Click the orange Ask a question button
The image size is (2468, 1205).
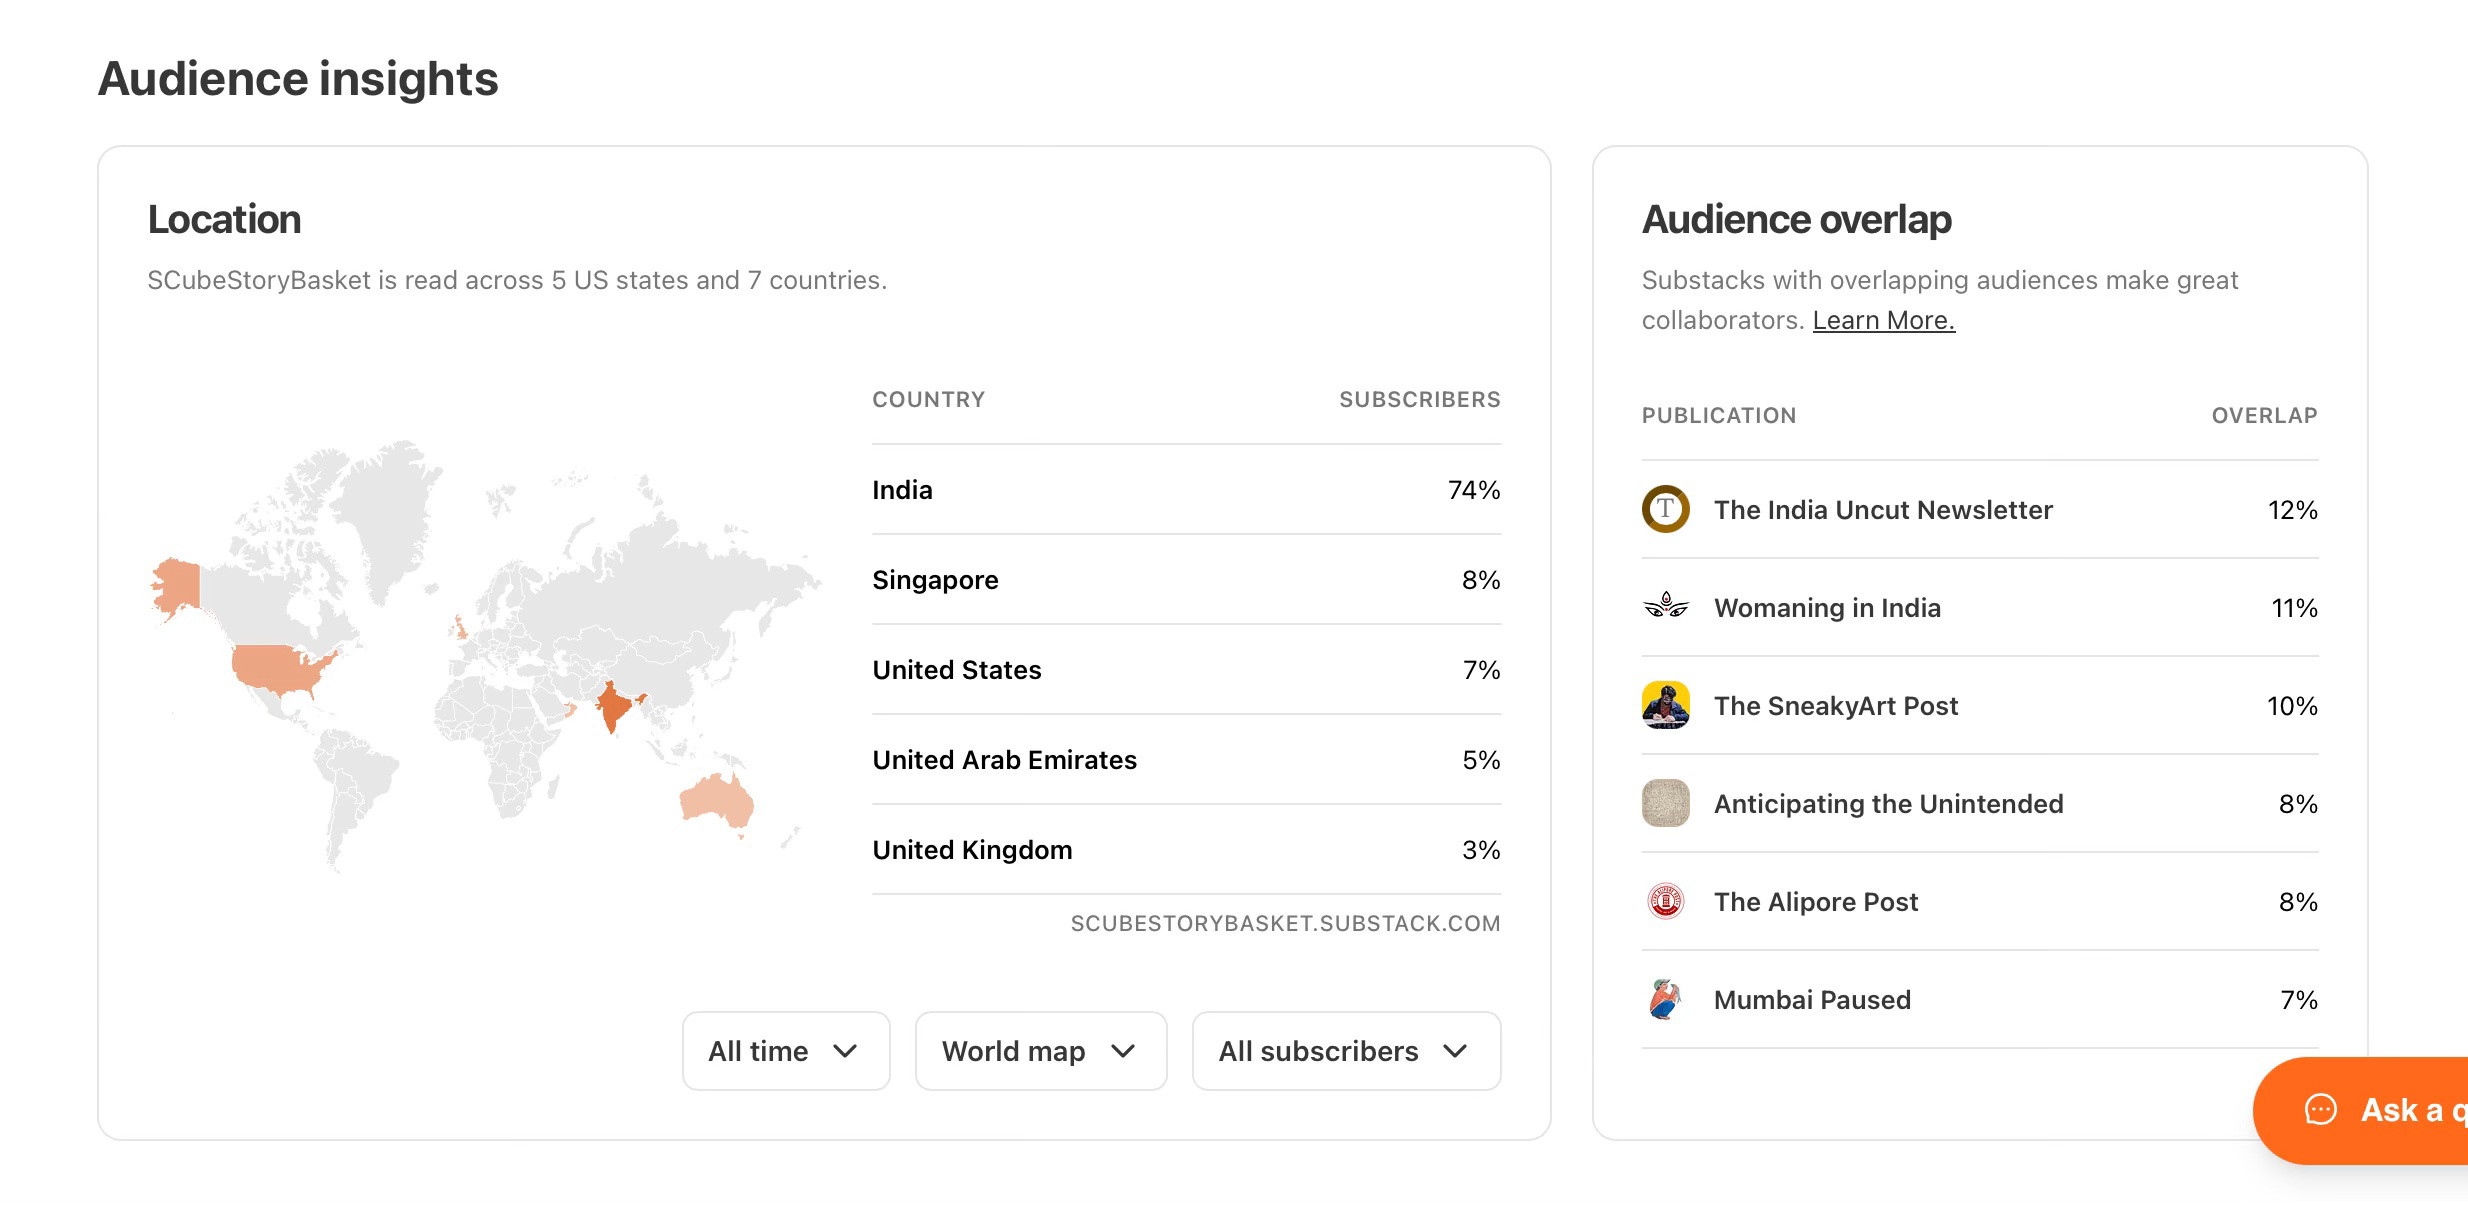[x=2361, y=1110]
